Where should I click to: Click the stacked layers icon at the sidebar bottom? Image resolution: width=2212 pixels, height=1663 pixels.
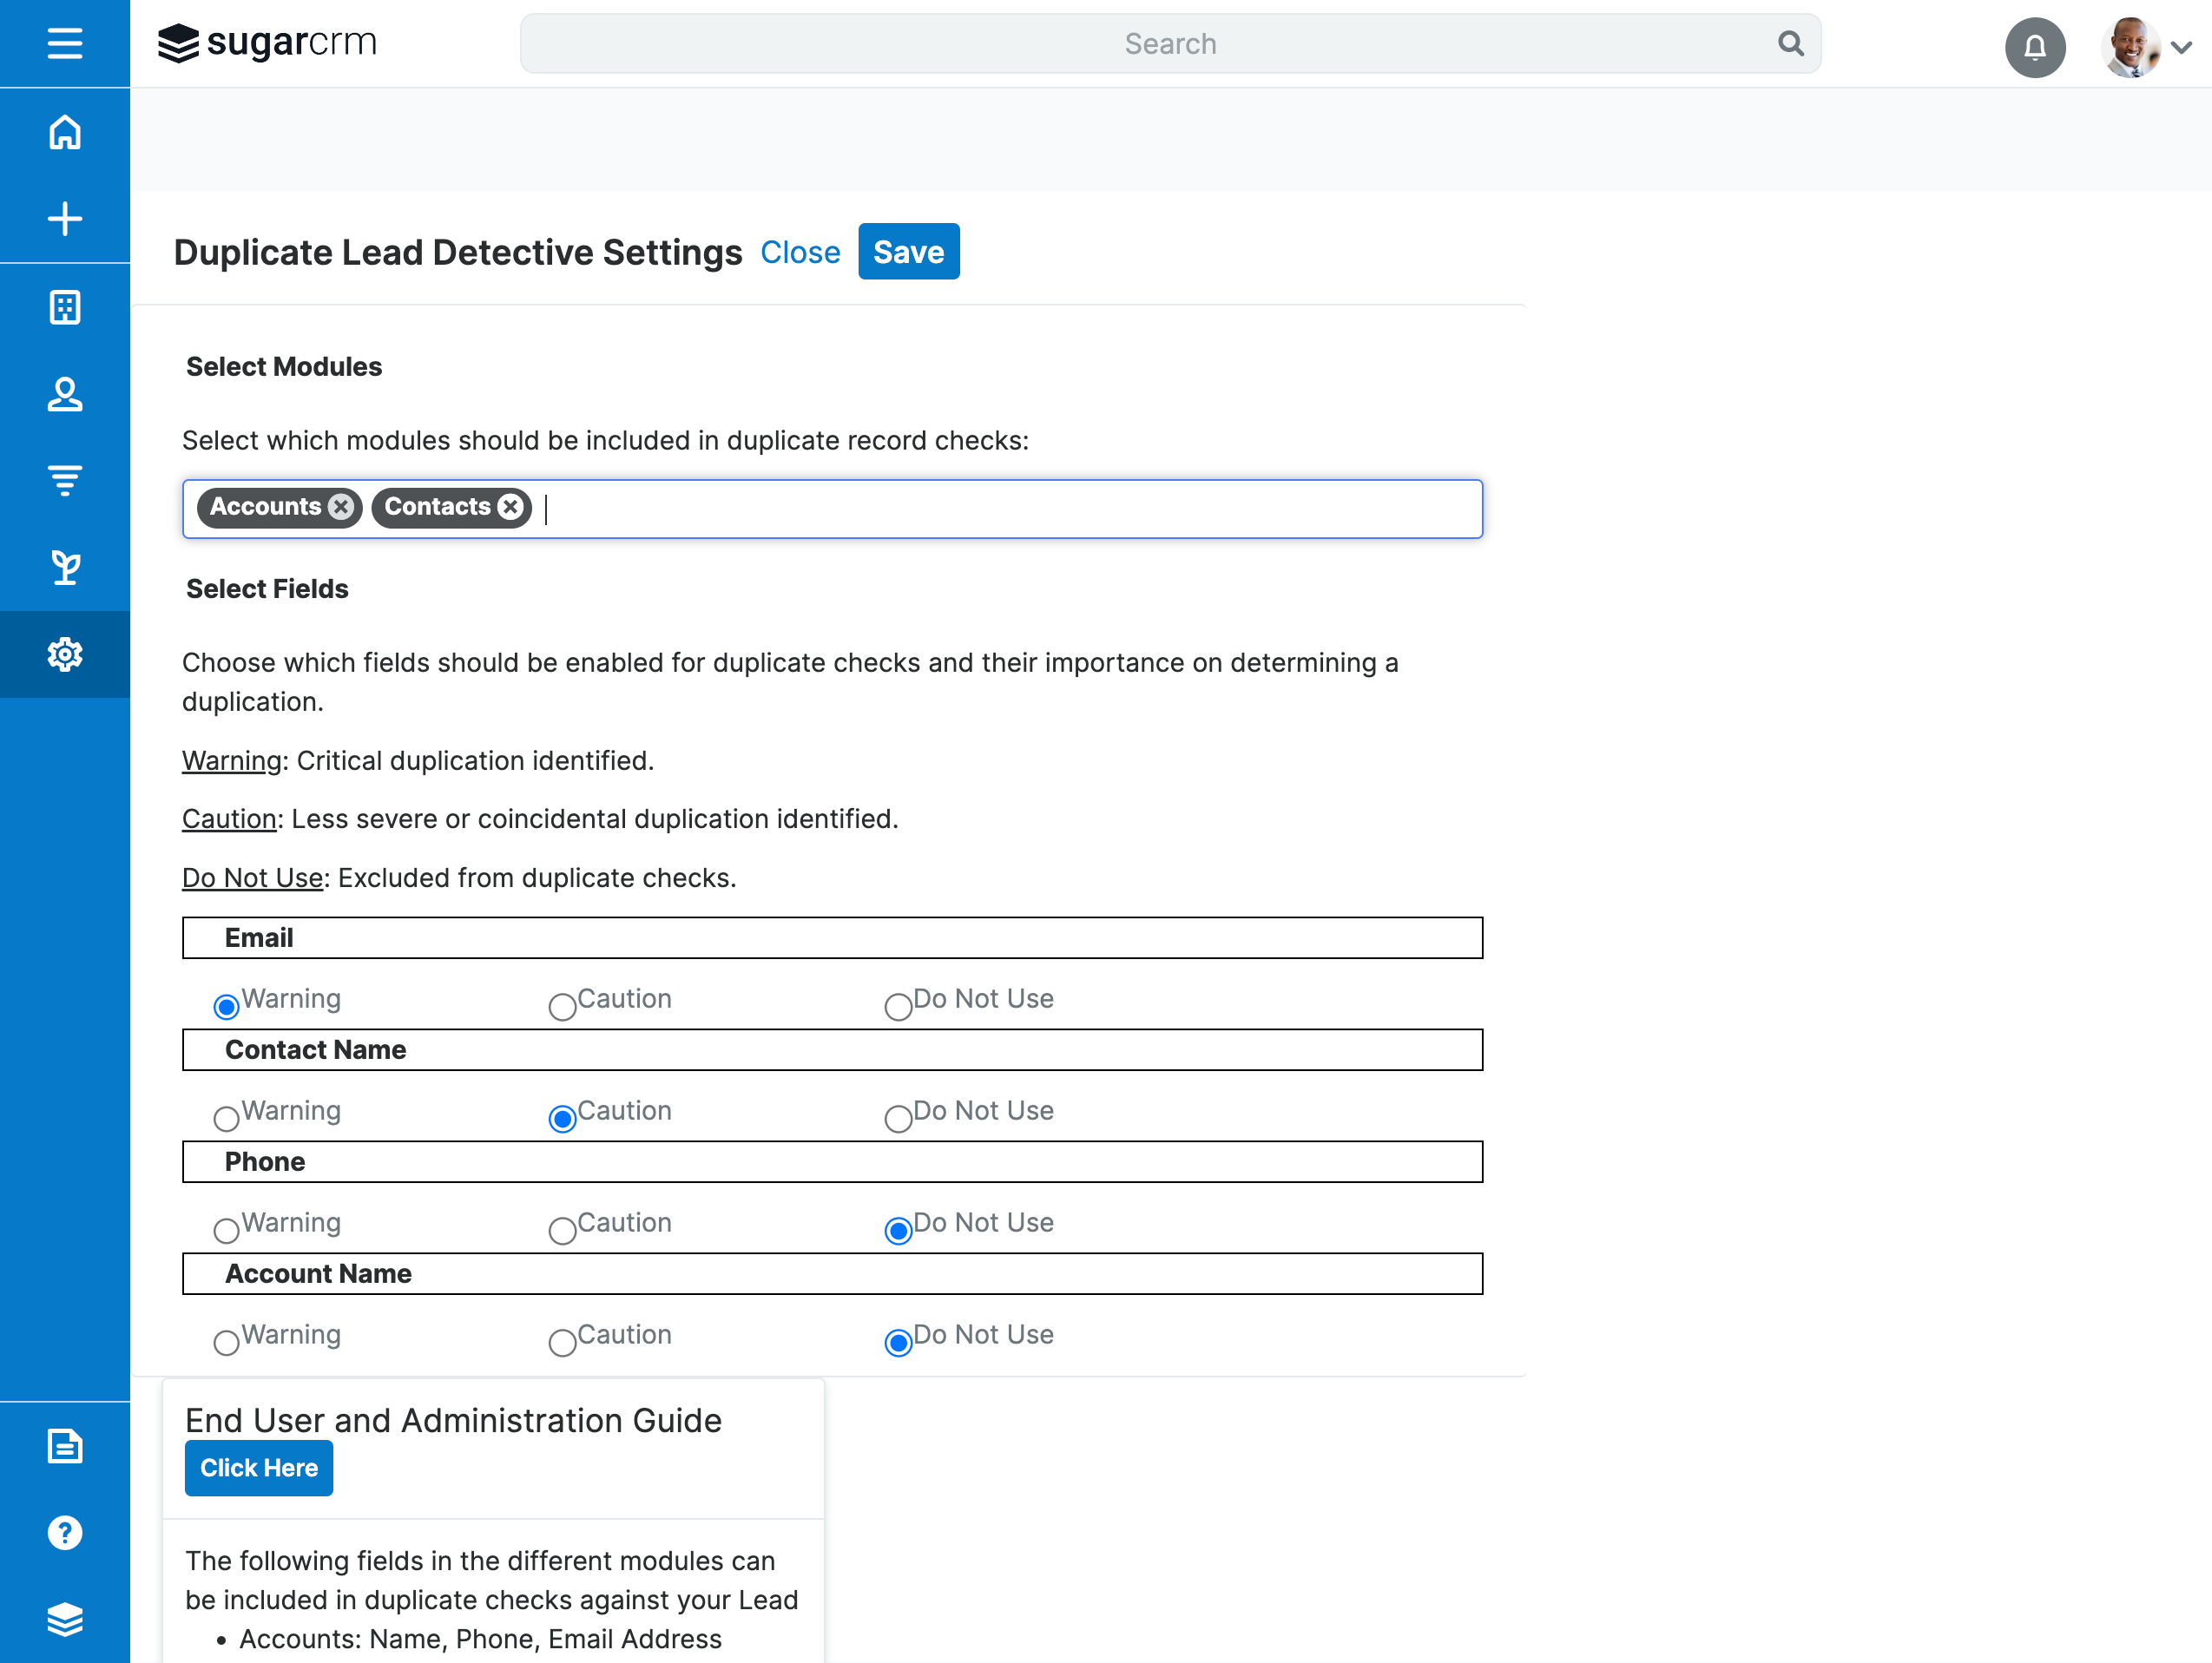click(x=65, y=1620)
